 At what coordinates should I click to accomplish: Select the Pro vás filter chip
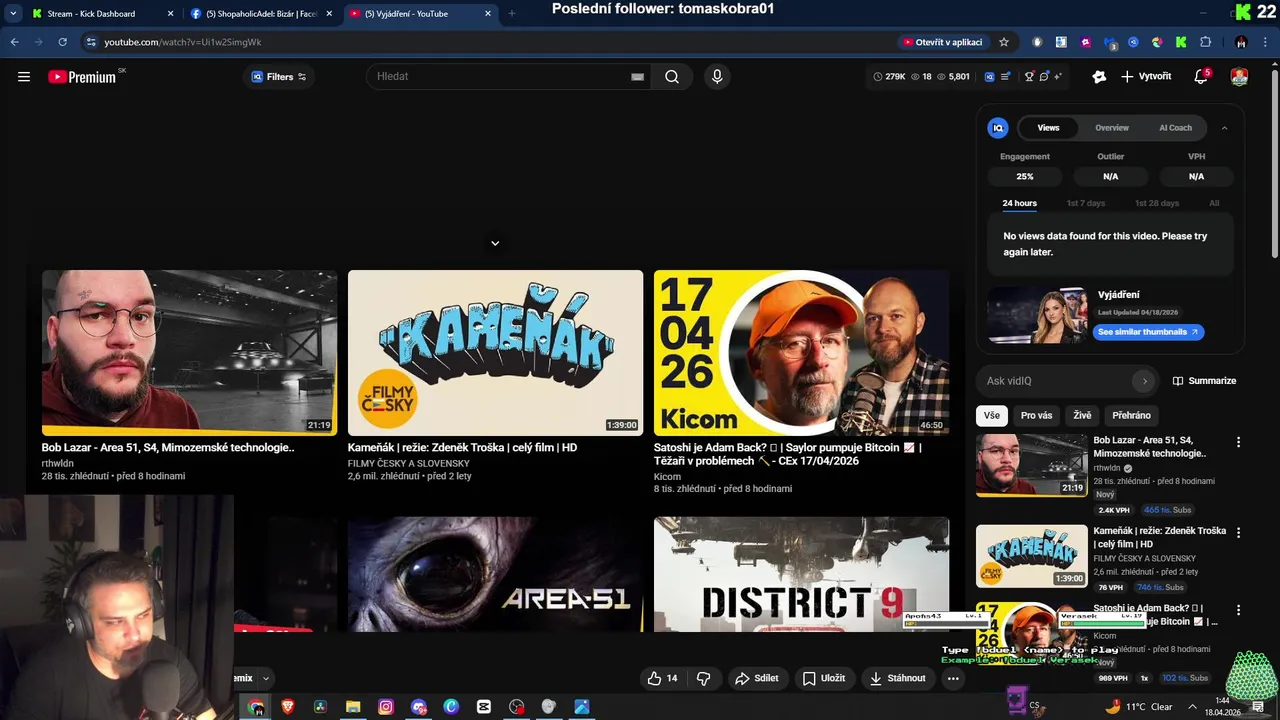(x=1036, y=415)
